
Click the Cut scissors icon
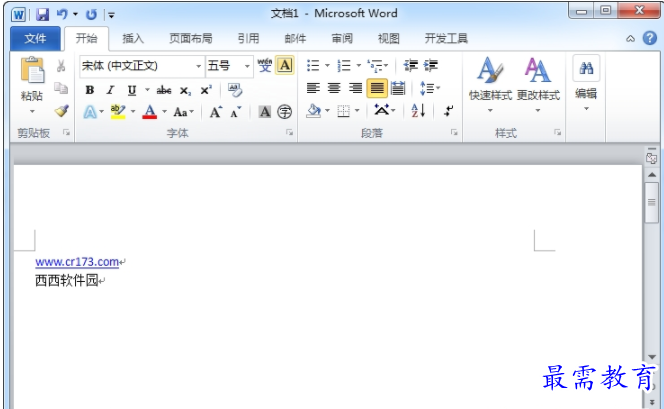61,66
